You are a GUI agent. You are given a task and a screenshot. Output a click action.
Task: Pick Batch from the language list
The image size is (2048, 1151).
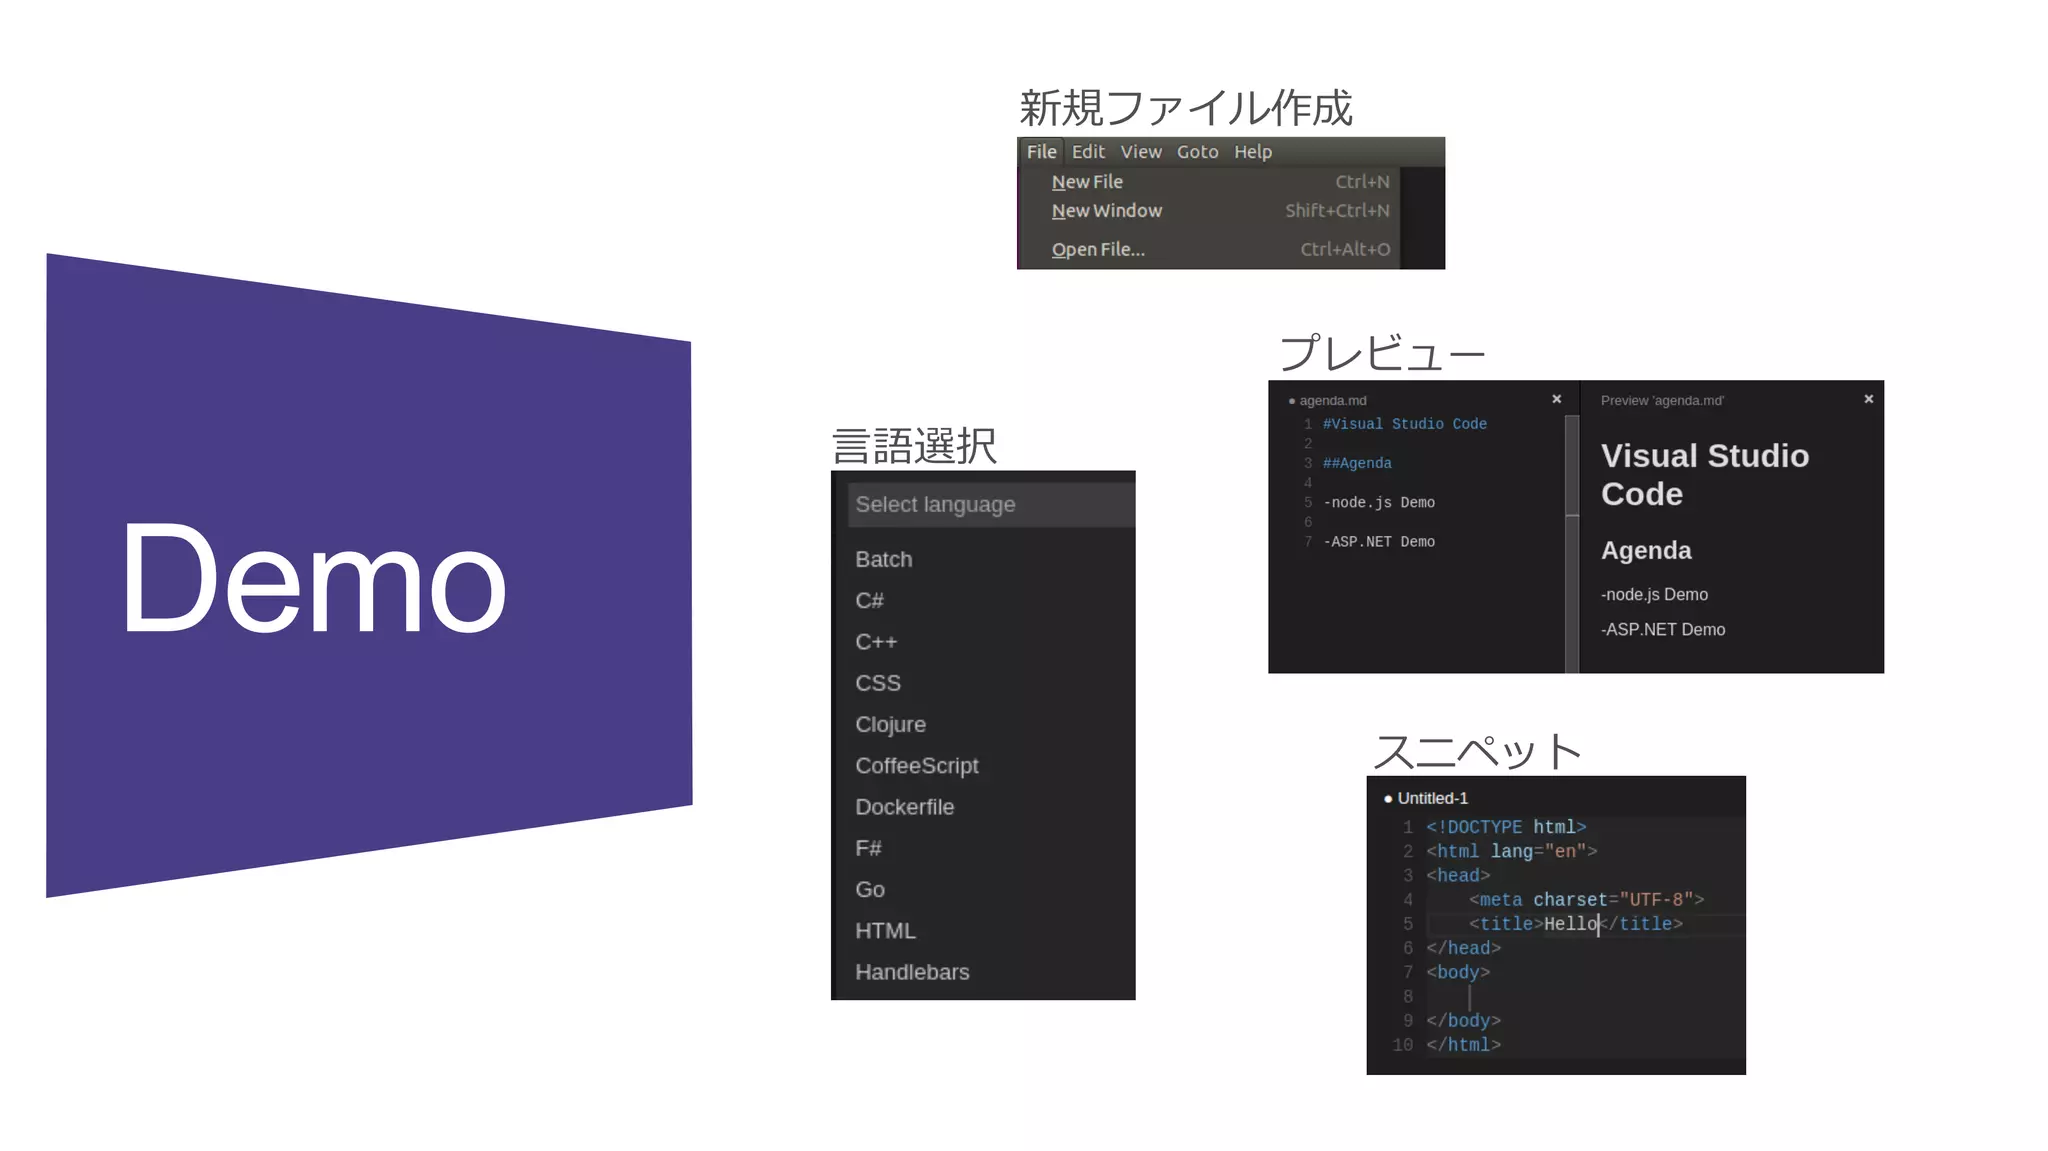pyautogui.click(x=884, y=560)
